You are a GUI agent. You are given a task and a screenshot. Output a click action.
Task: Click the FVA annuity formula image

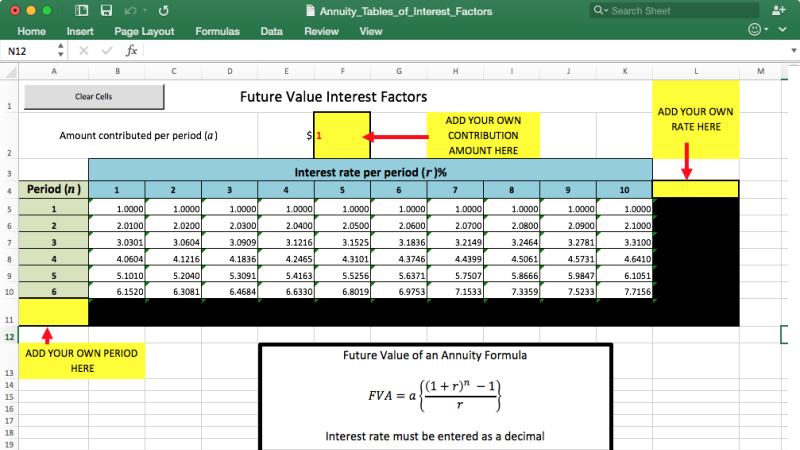tap(435, 395)
